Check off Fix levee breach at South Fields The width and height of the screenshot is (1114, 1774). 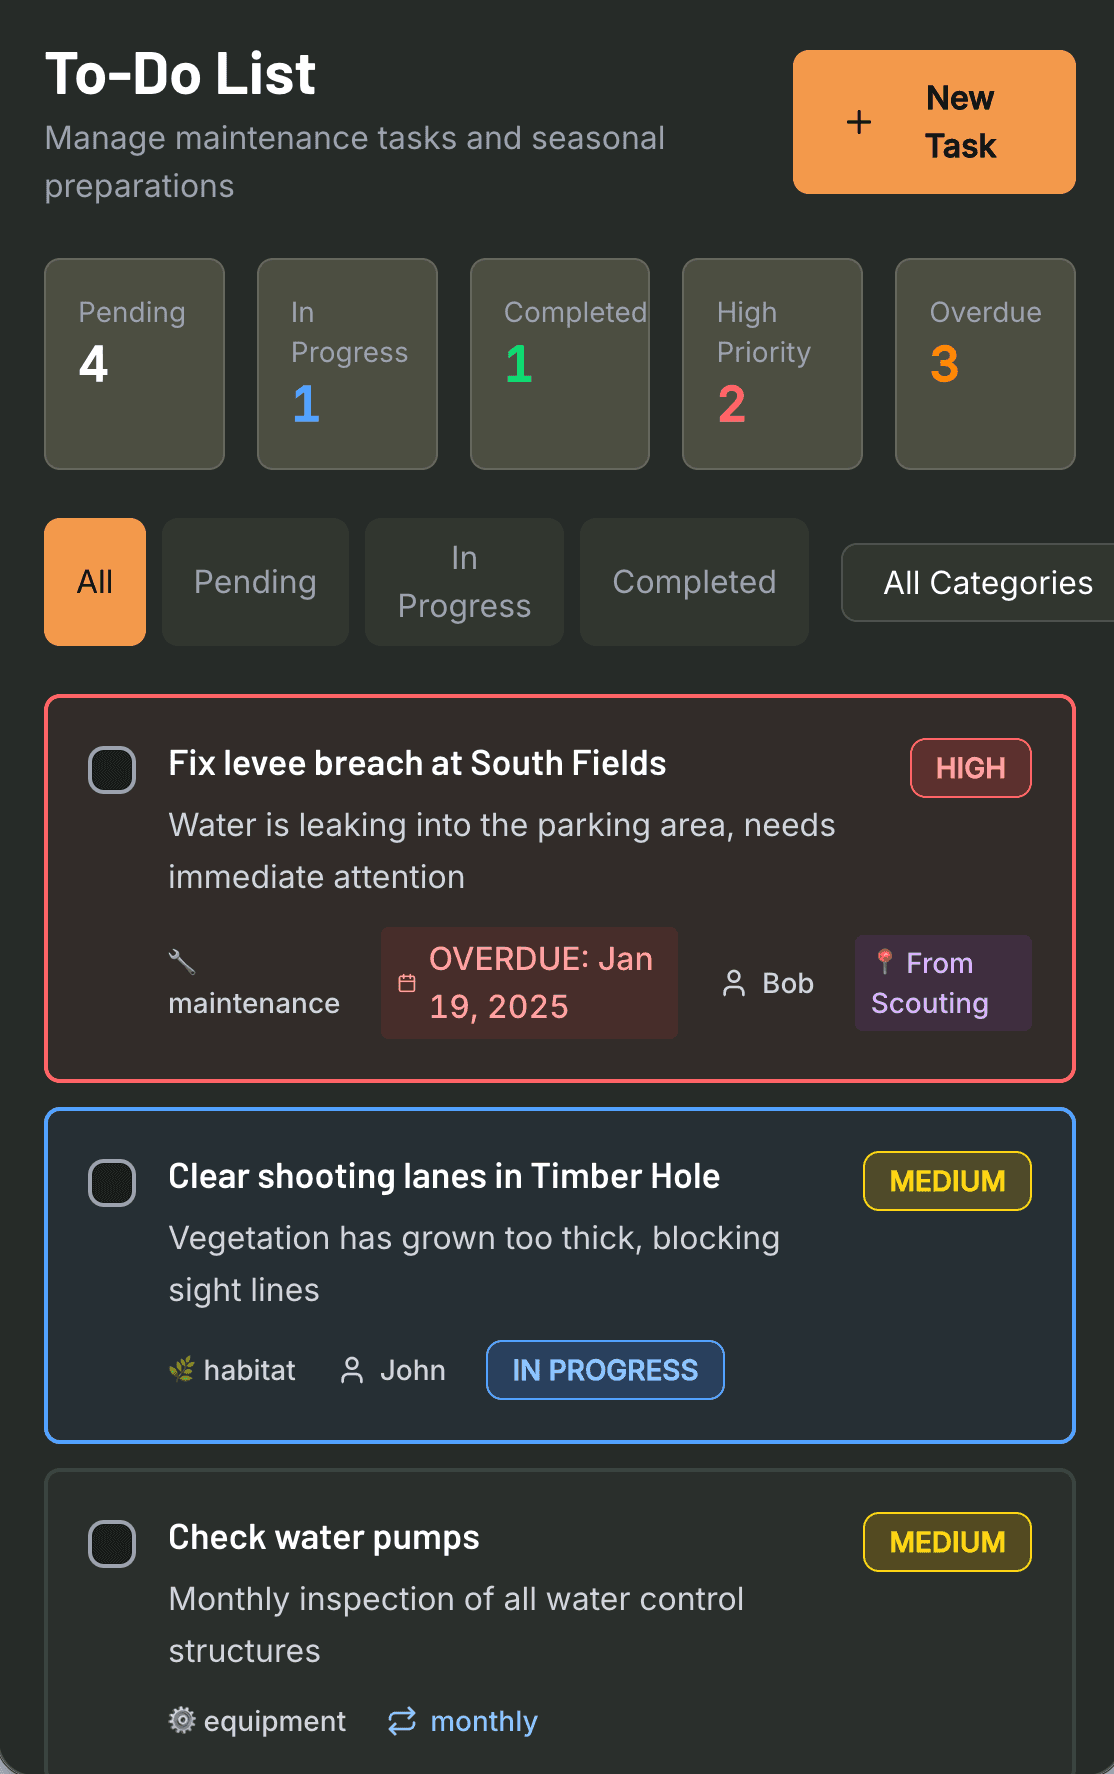point(111,769)
